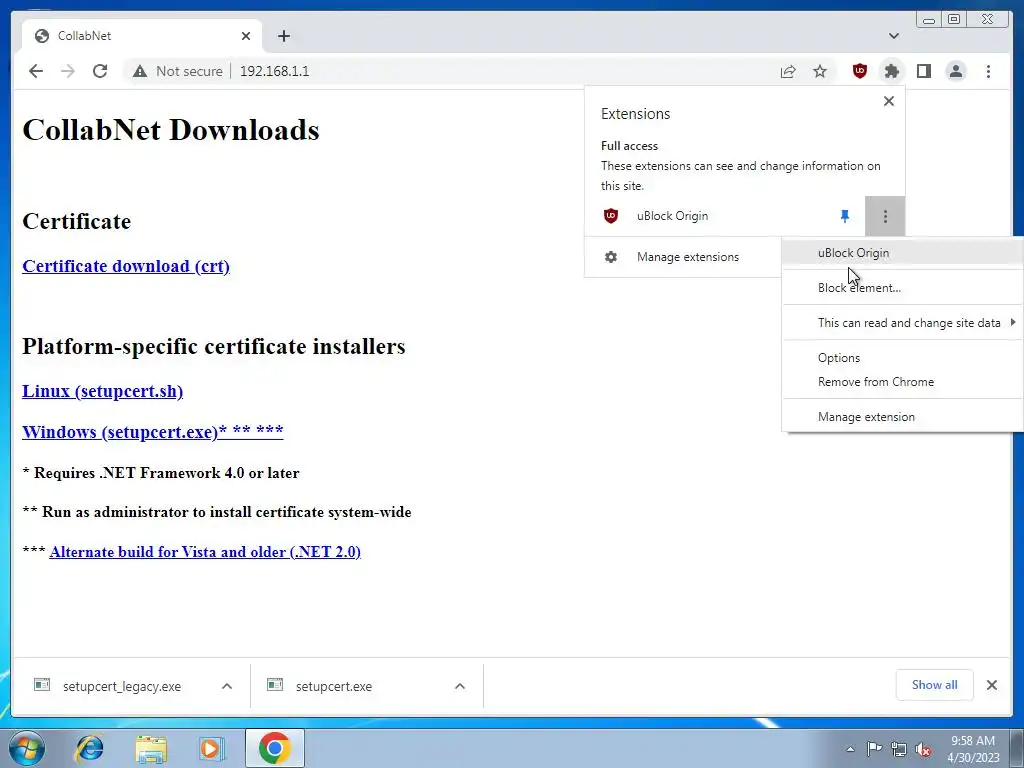Screen dimensions: 1024x768
Task: Open the setupcert_legacy.exe download
Action: click(121, 686)
